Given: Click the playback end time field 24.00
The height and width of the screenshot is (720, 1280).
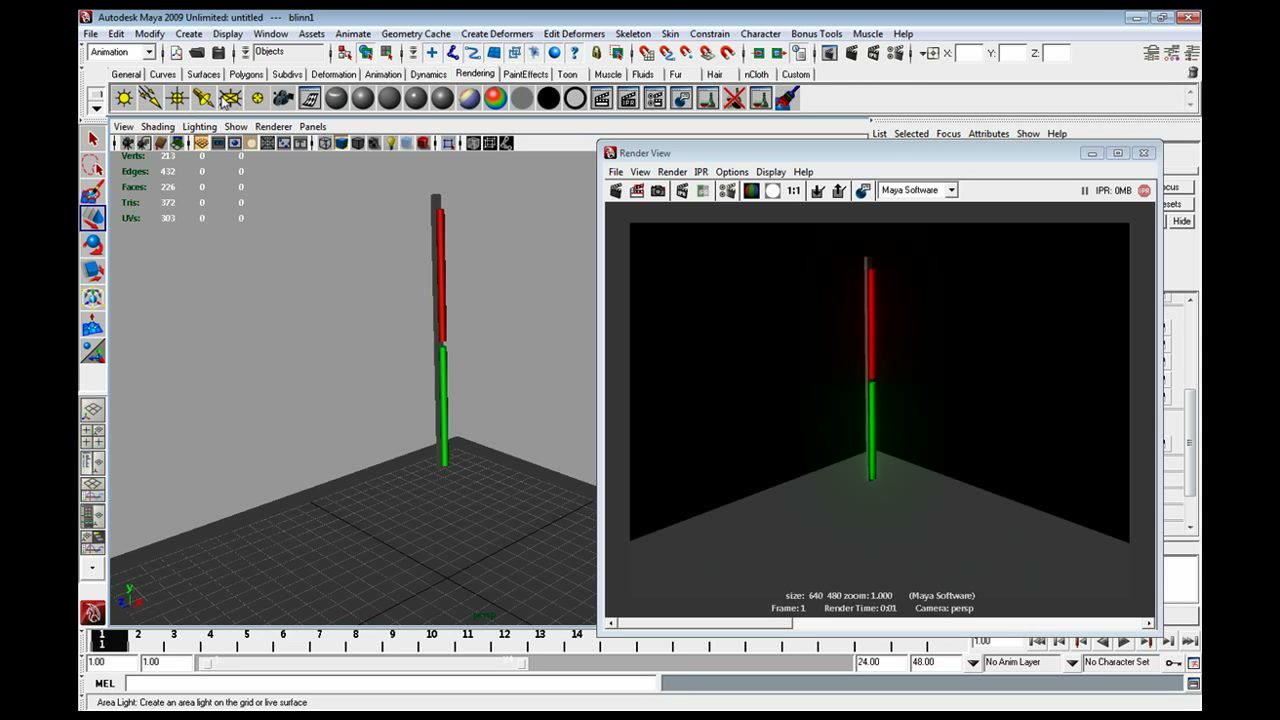Looking at the screenshot, I should 880,662.
